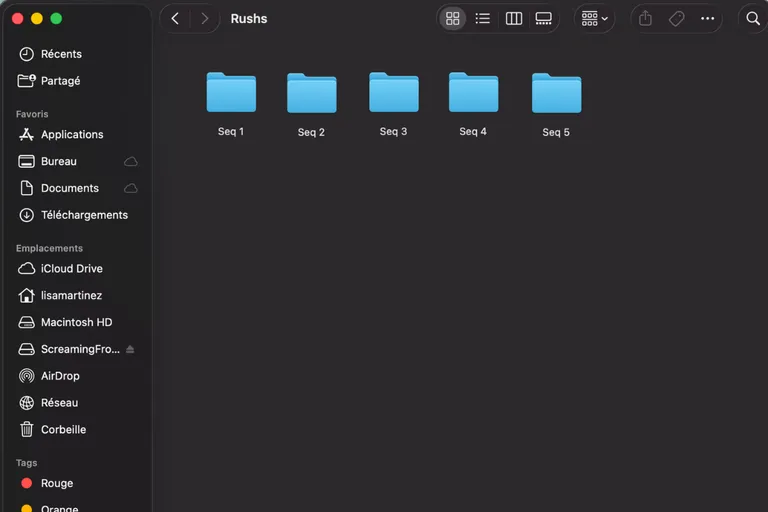The height and width of the screenshot is (512, 768).
Task: Click the Seq 5 folder name
Action: point(556,132)
